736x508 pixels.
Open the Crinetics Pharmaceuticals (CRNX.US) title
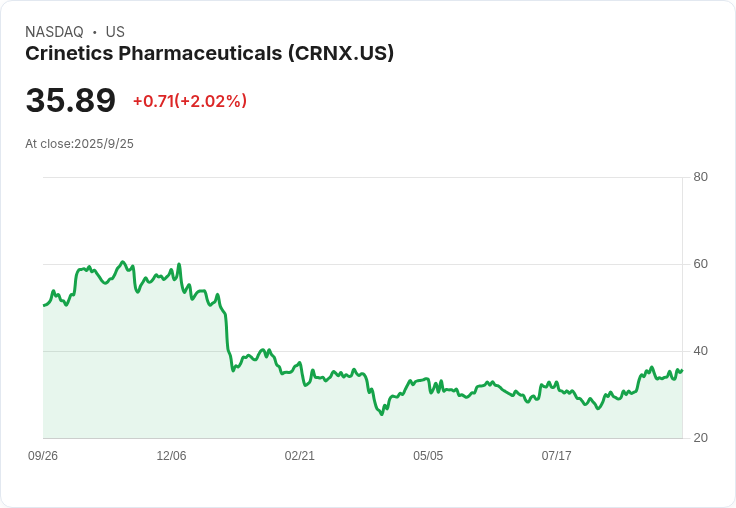click(x=209, y=54)
